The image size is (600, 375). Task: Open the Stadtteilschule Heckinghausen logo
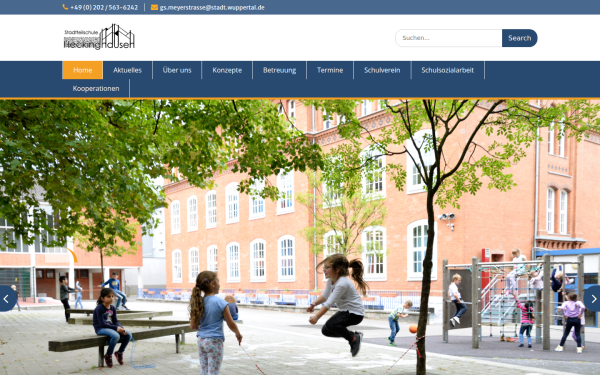coord(99,37)
